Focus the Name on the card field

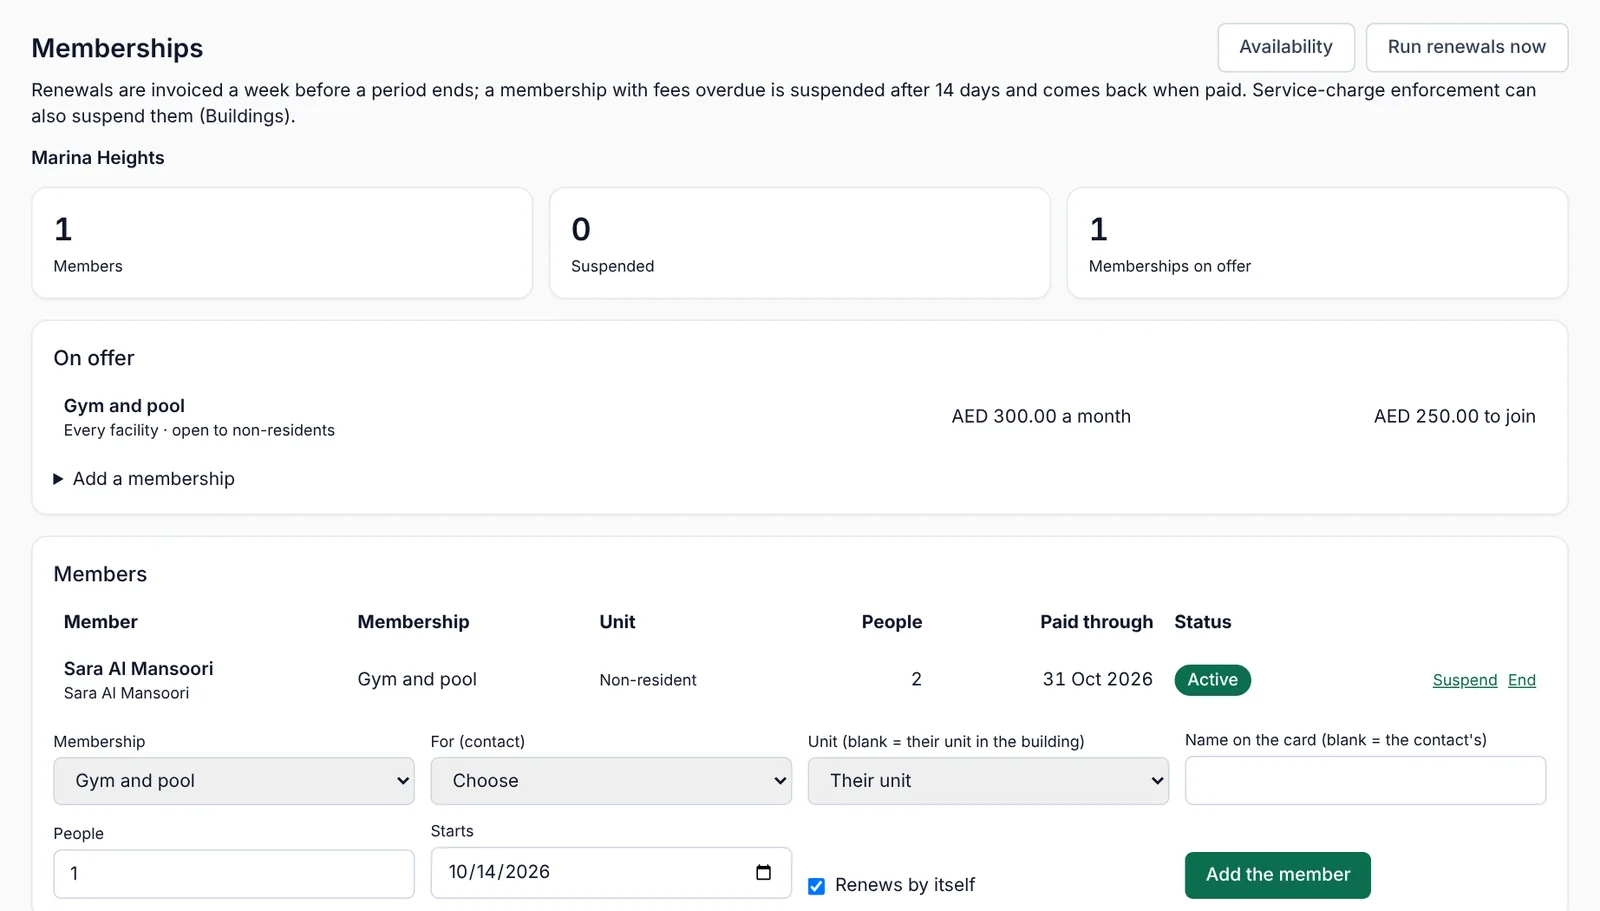1365,780
